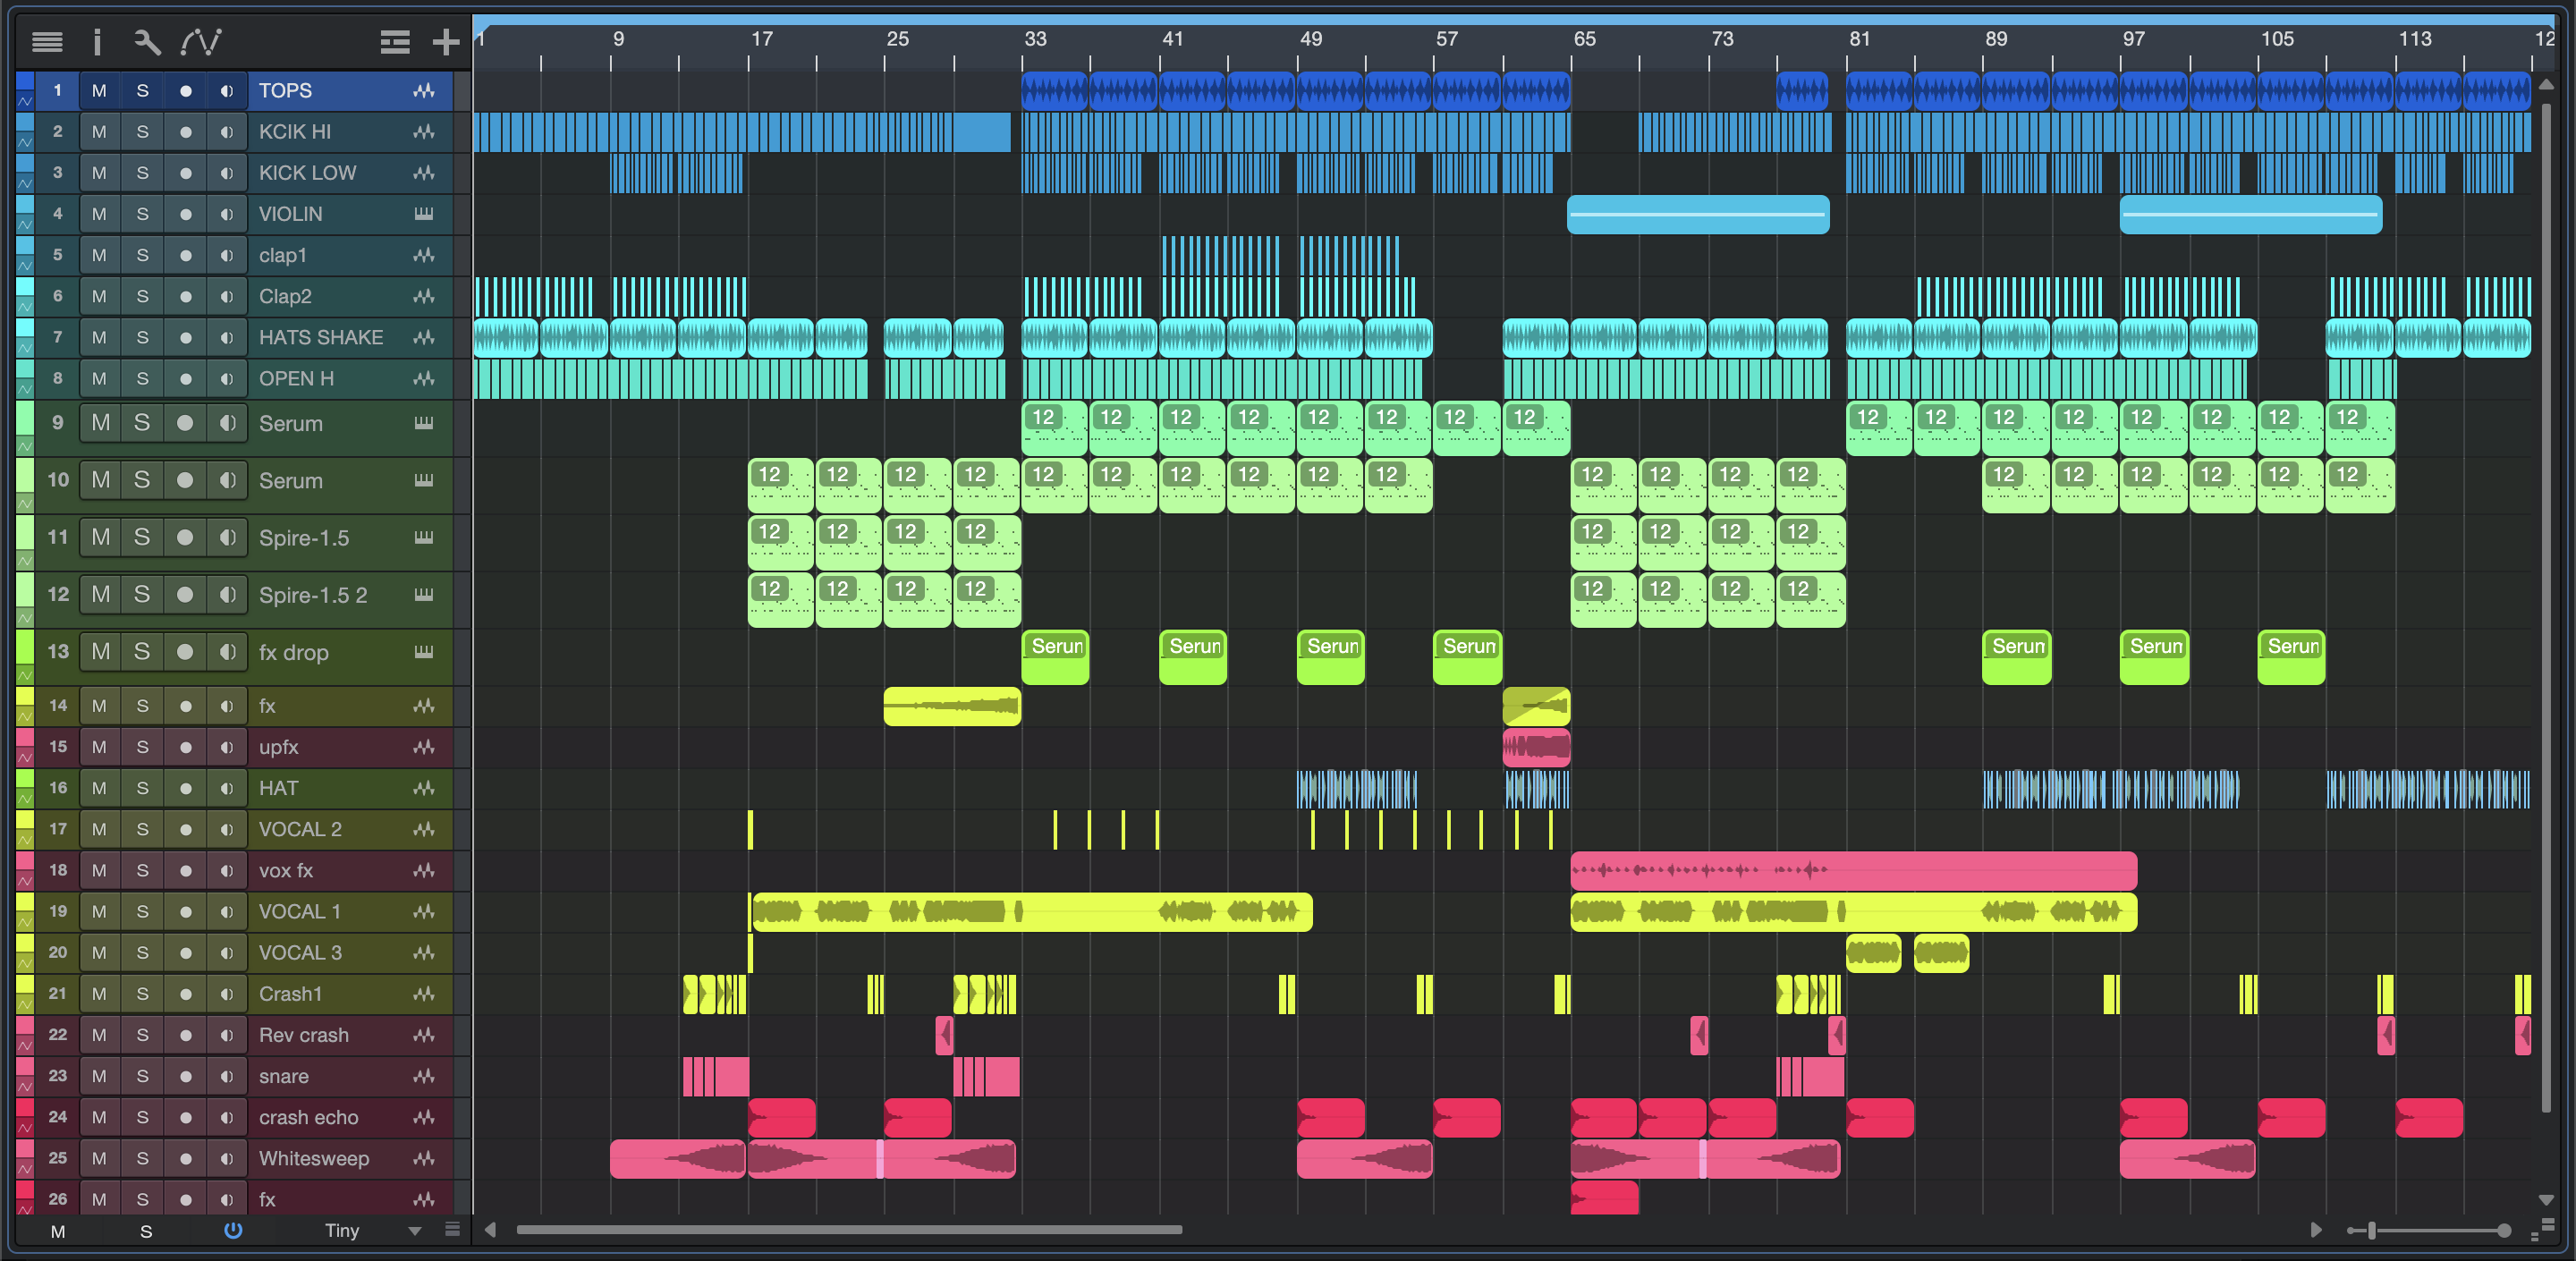
Task: Open automation lane of TOPS track
Action: point(25,102)
